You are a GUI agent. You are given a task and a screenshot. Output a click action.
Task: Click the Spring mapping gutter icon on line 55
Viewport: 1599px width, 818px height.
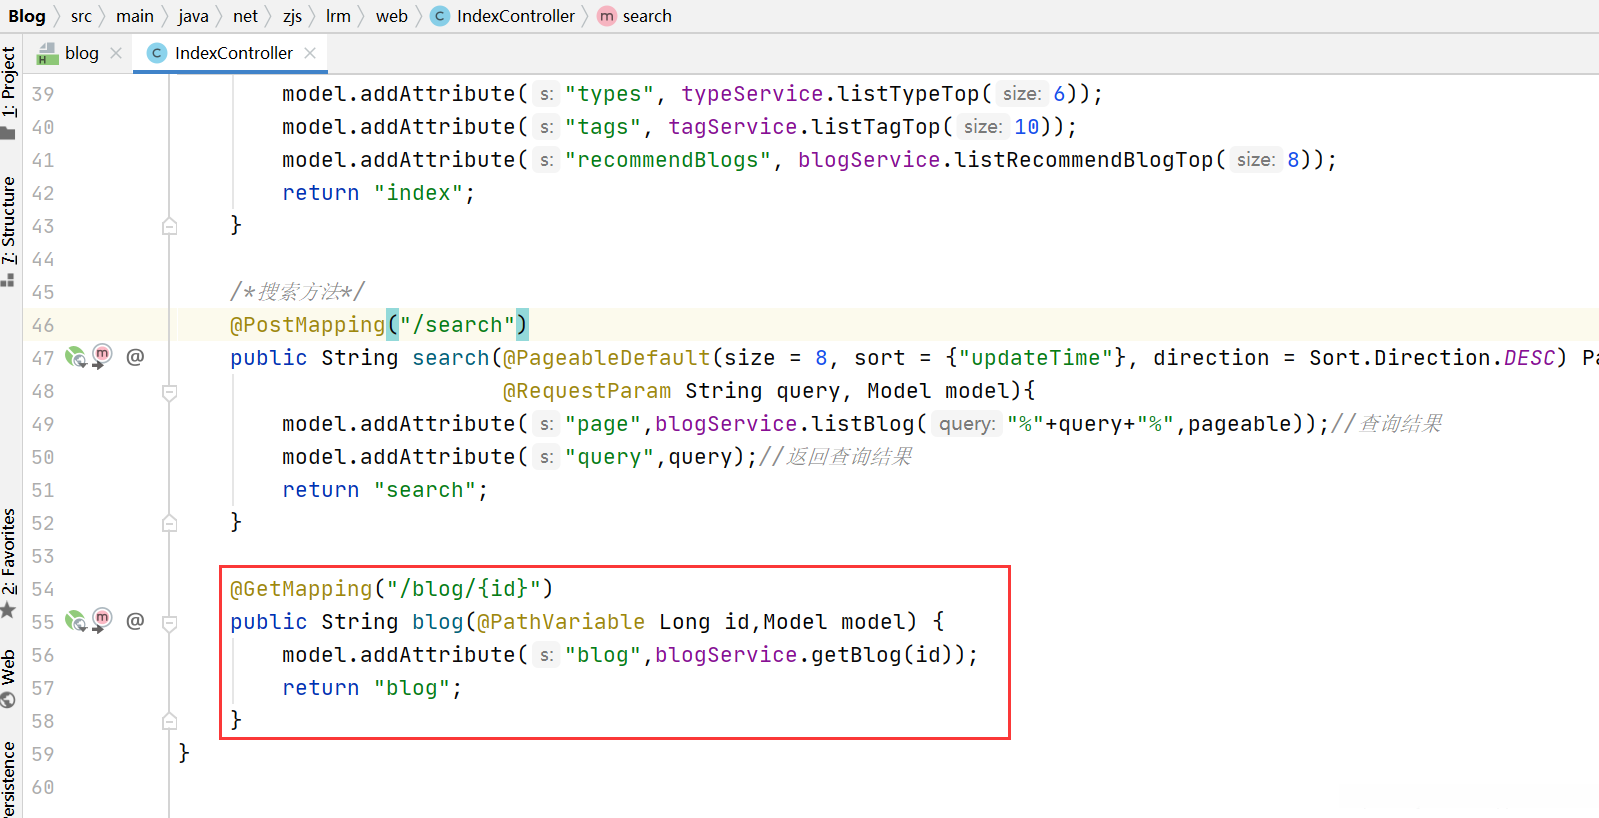[x=75, y=621]
